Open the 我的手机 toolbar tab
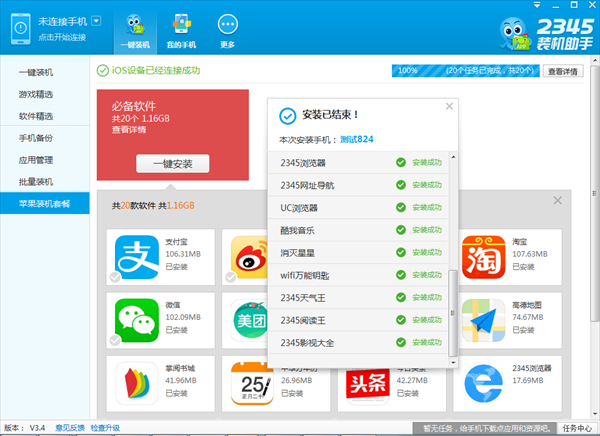This screenshot has height=436, width=600. [181, 32]
